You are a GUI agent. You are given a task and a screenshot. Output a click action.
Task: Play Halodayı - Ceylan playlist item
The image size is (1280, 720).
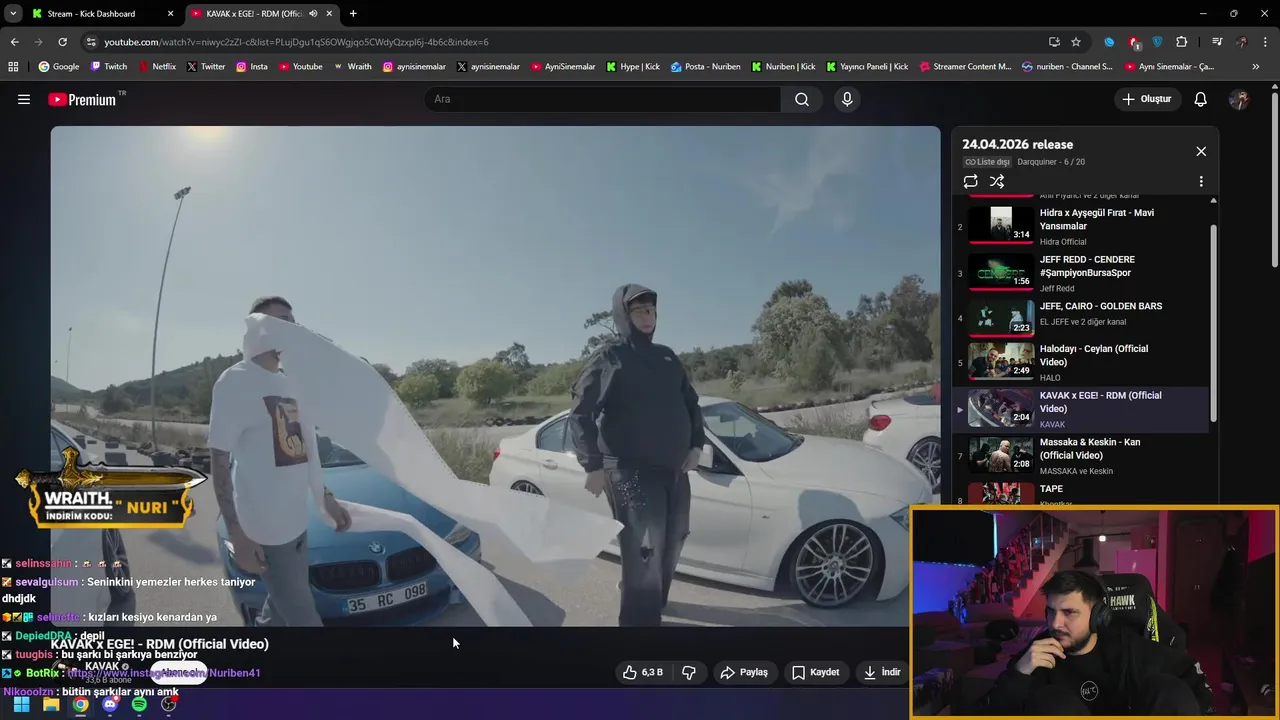tap(1080, 364)
